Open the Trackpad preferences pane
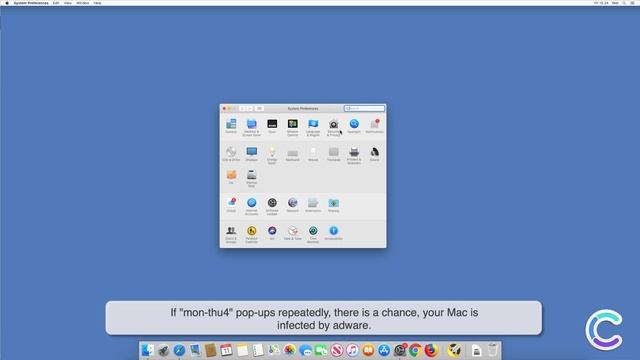This screenshot has width=640, height=360. pos(333,154)
